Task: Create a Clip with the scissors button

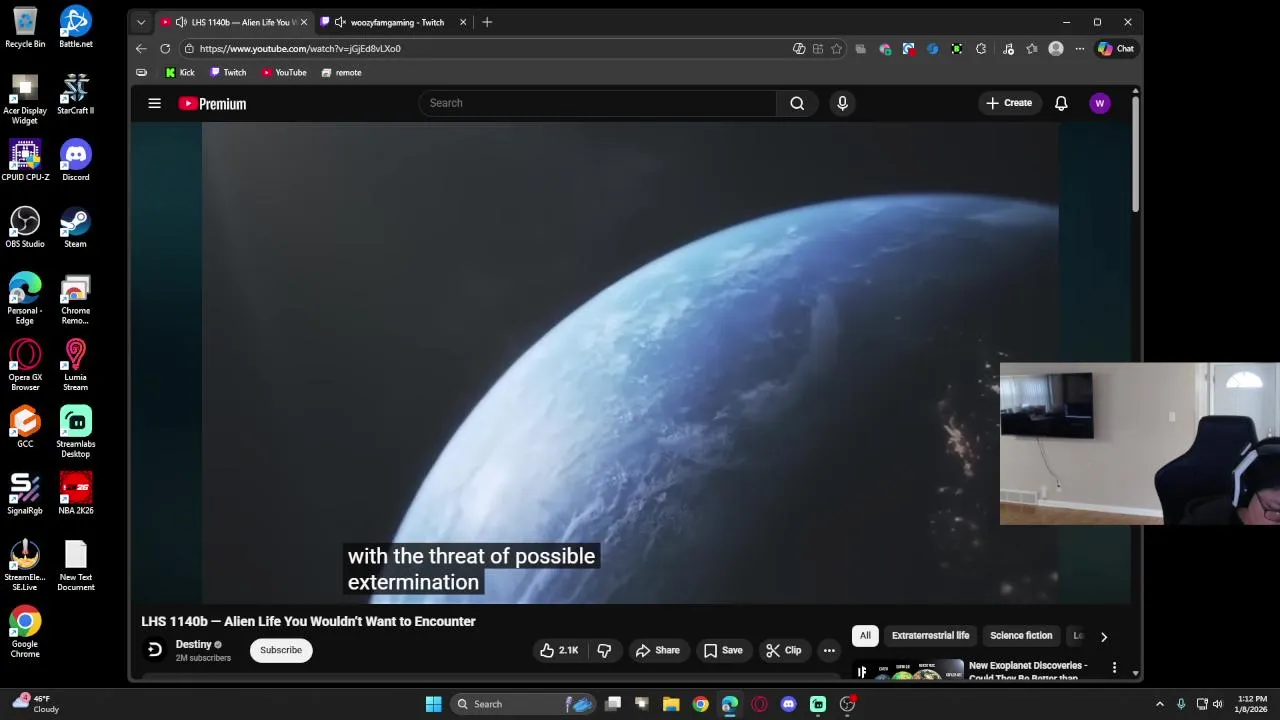Action: click(784, 650)
